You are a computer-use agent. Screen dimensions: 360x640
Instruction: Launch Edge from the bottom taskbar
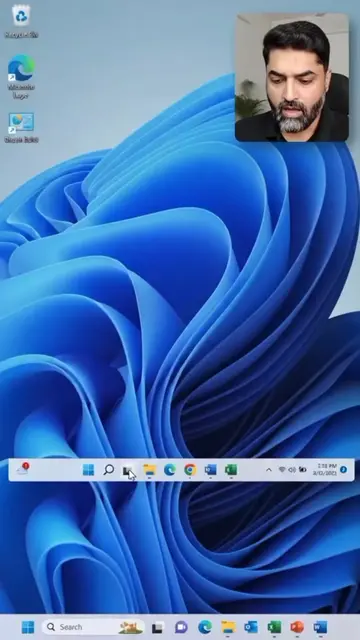tap(205, 627)
